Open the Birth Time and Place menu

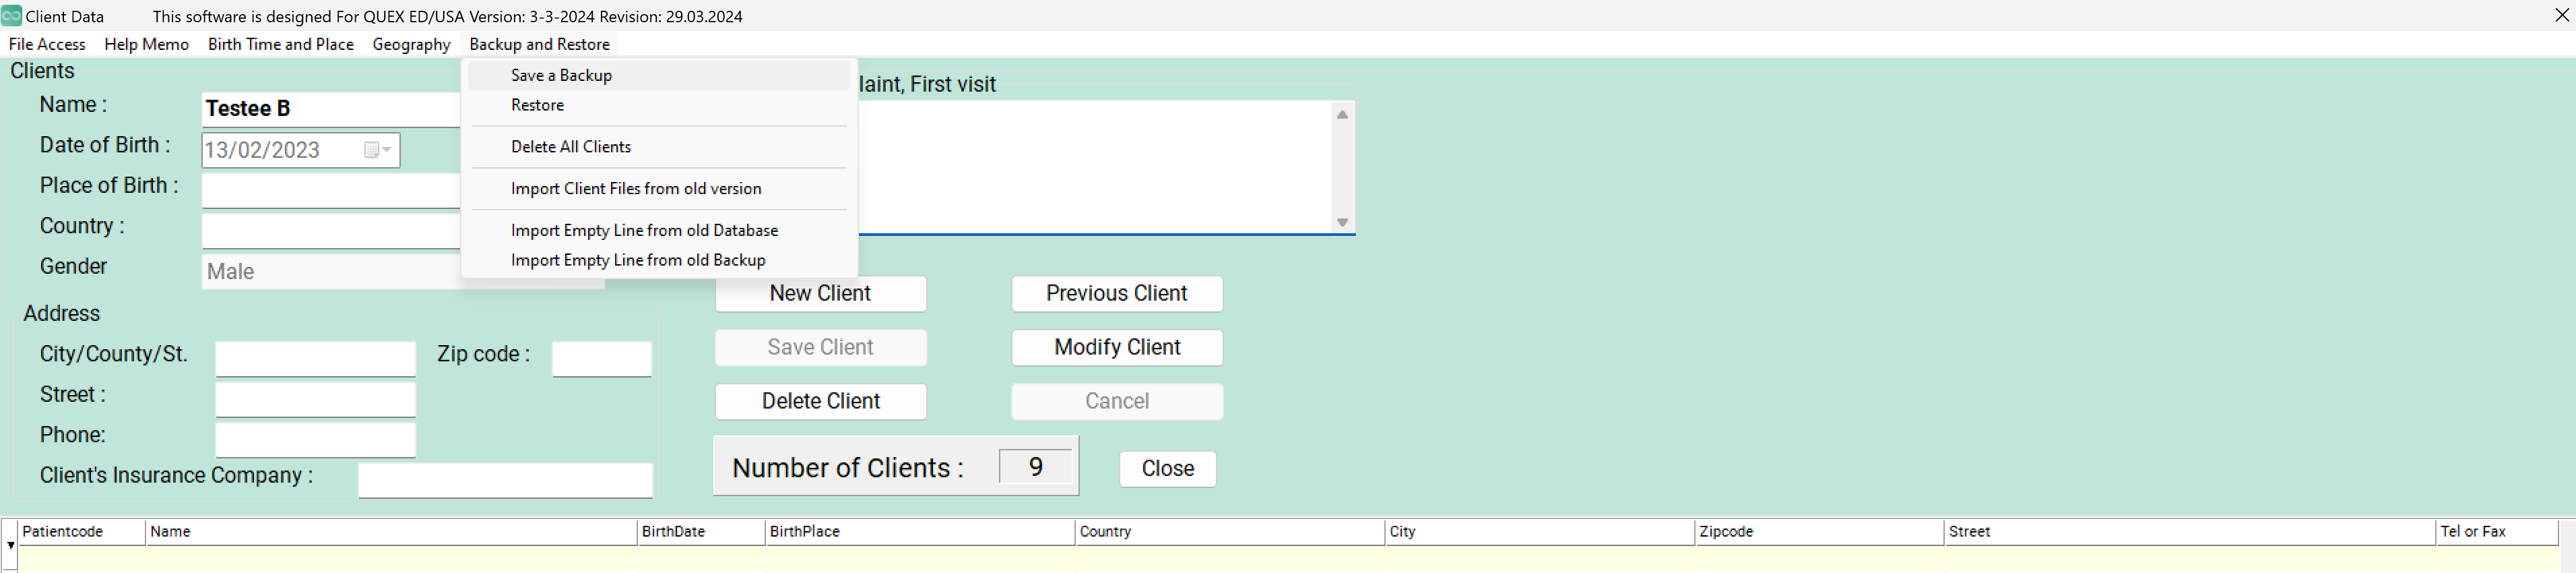click(280, 44)
